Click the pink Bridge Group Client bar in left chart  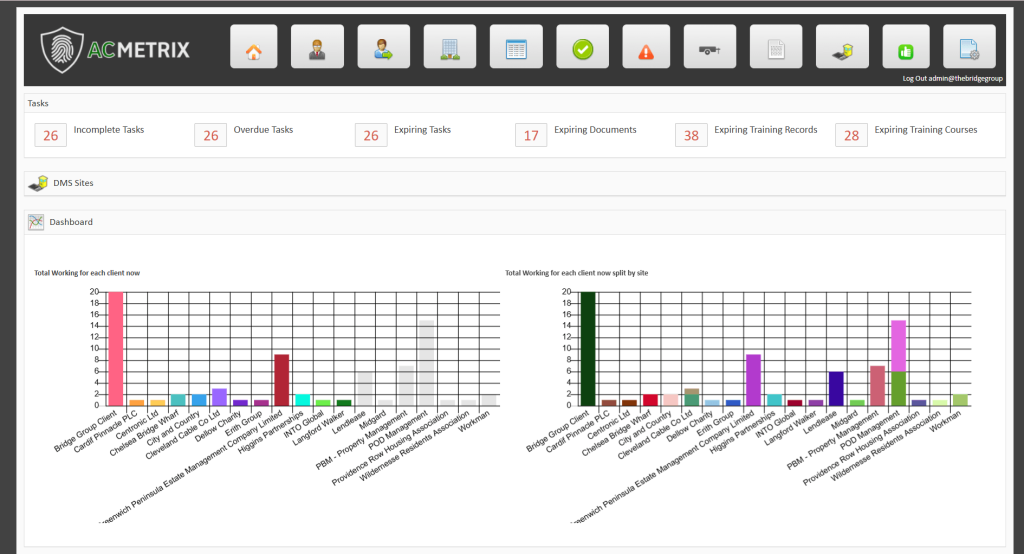(116, 349)
